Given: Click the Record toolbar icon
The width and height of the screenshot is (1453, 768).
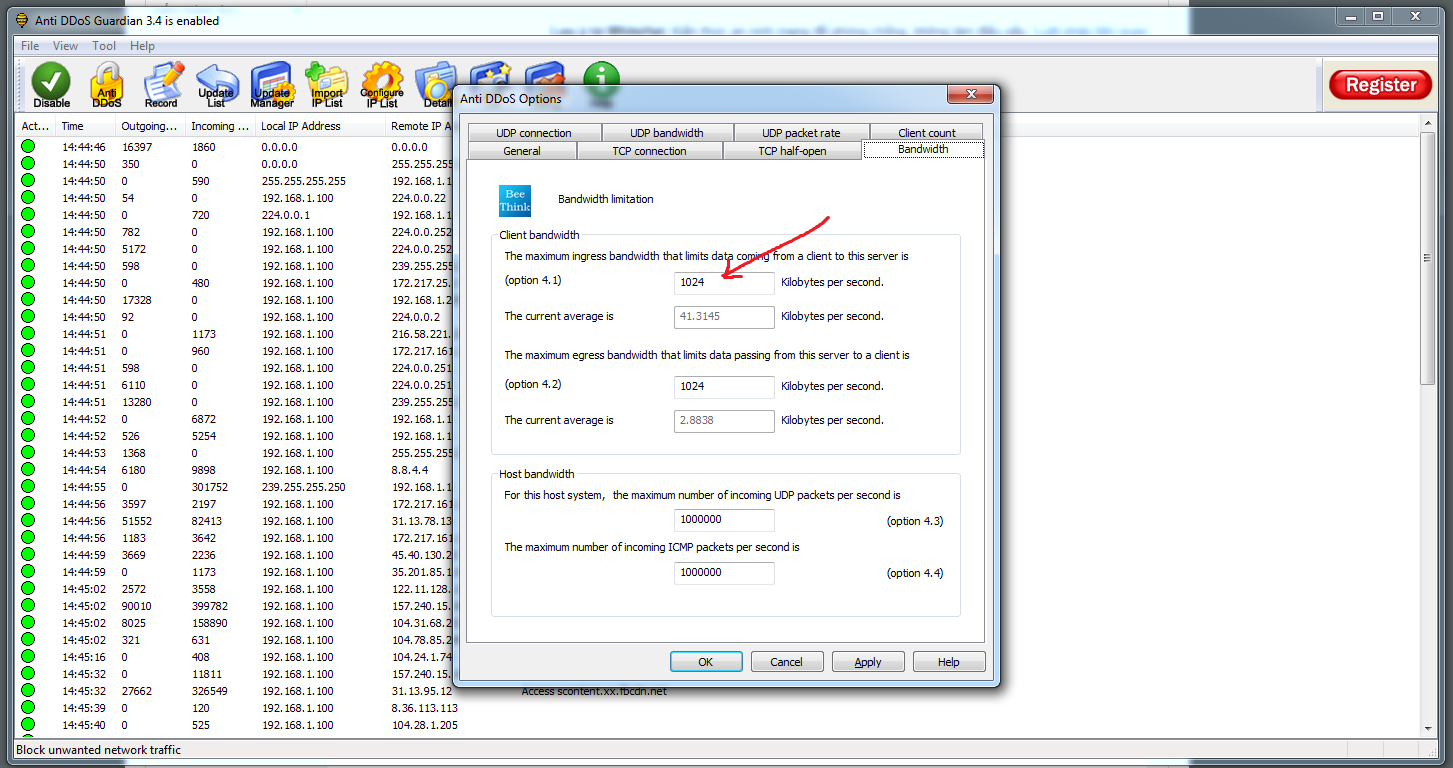Looking at the screenshot, I should click(161, 86).
